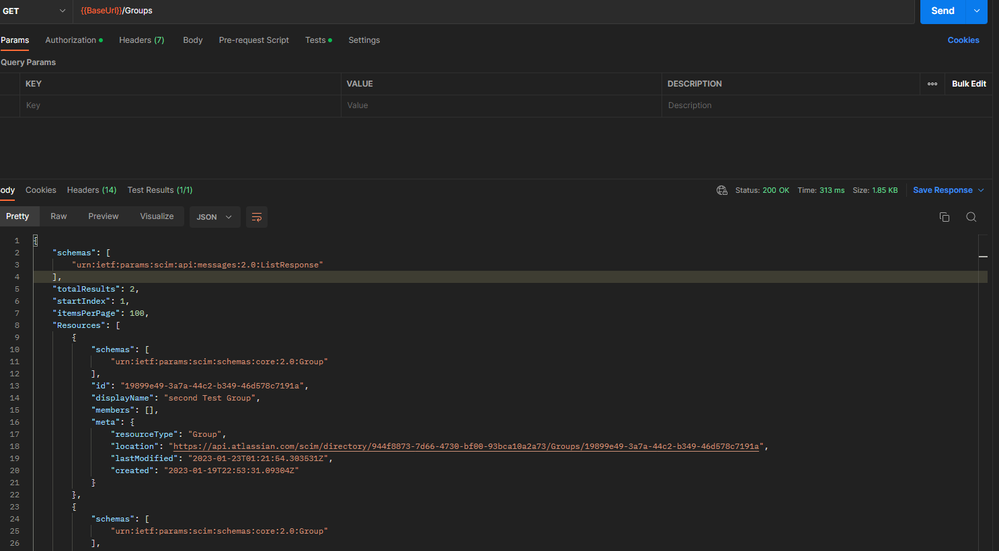Expand Save Response dropdown chevron
Viewport: 999px width, 551px height.
point(981,190)
